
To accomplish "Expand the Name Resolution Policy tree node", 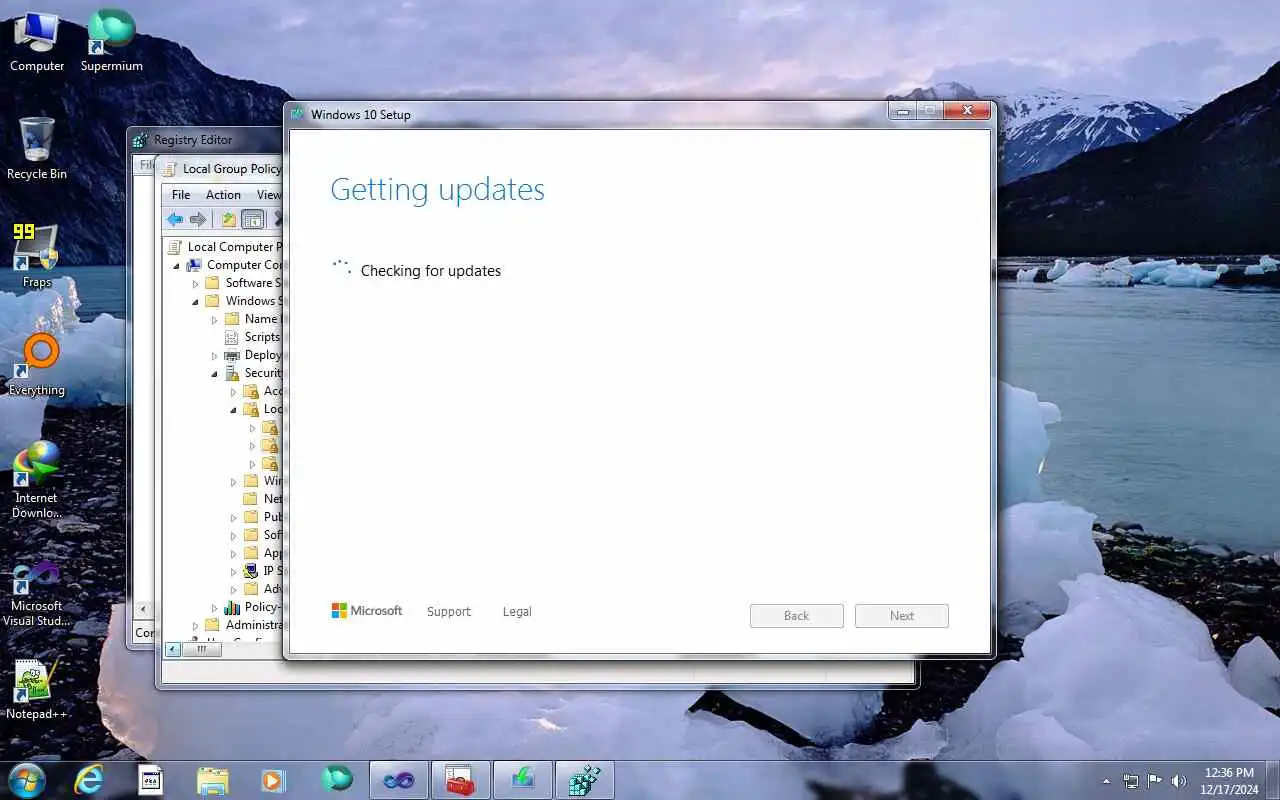I will click(214, 319).
